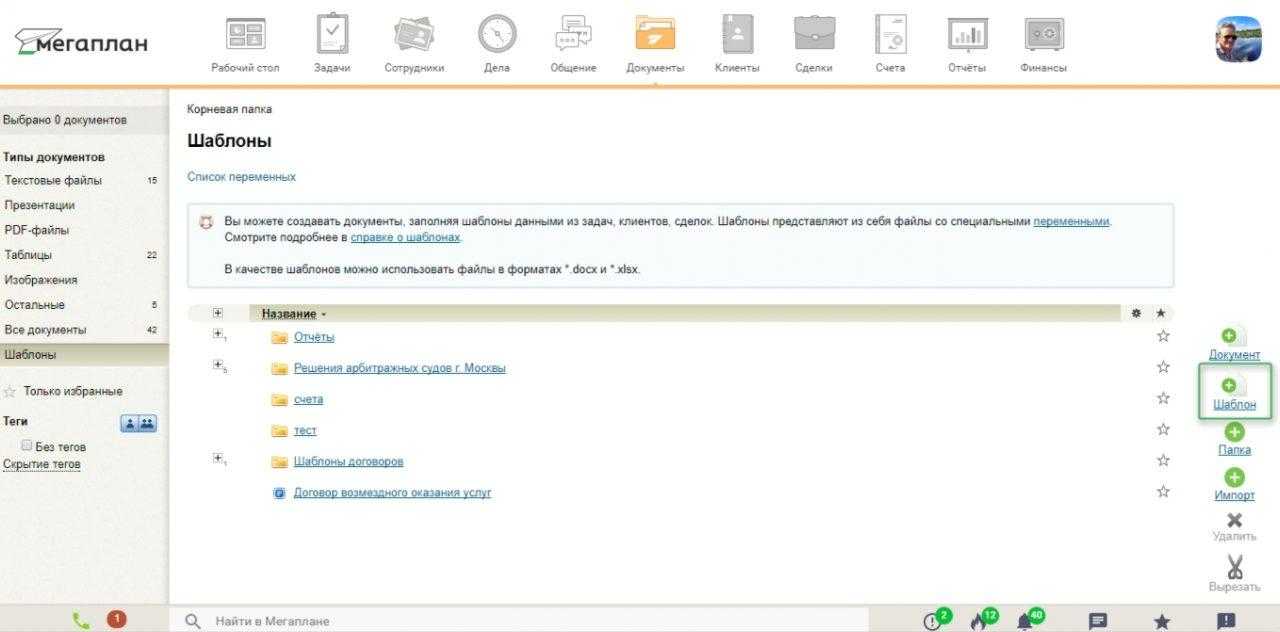The height and width of the screenshot is (632, 1280).
Task: Click the Скрытие тегов link
Action: click(x=42, y=464)
